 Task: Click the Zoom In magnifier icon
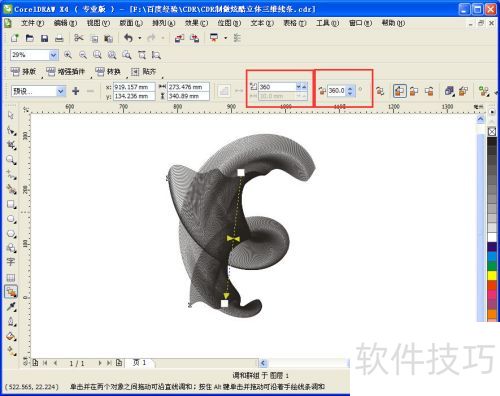pos(68,55)
